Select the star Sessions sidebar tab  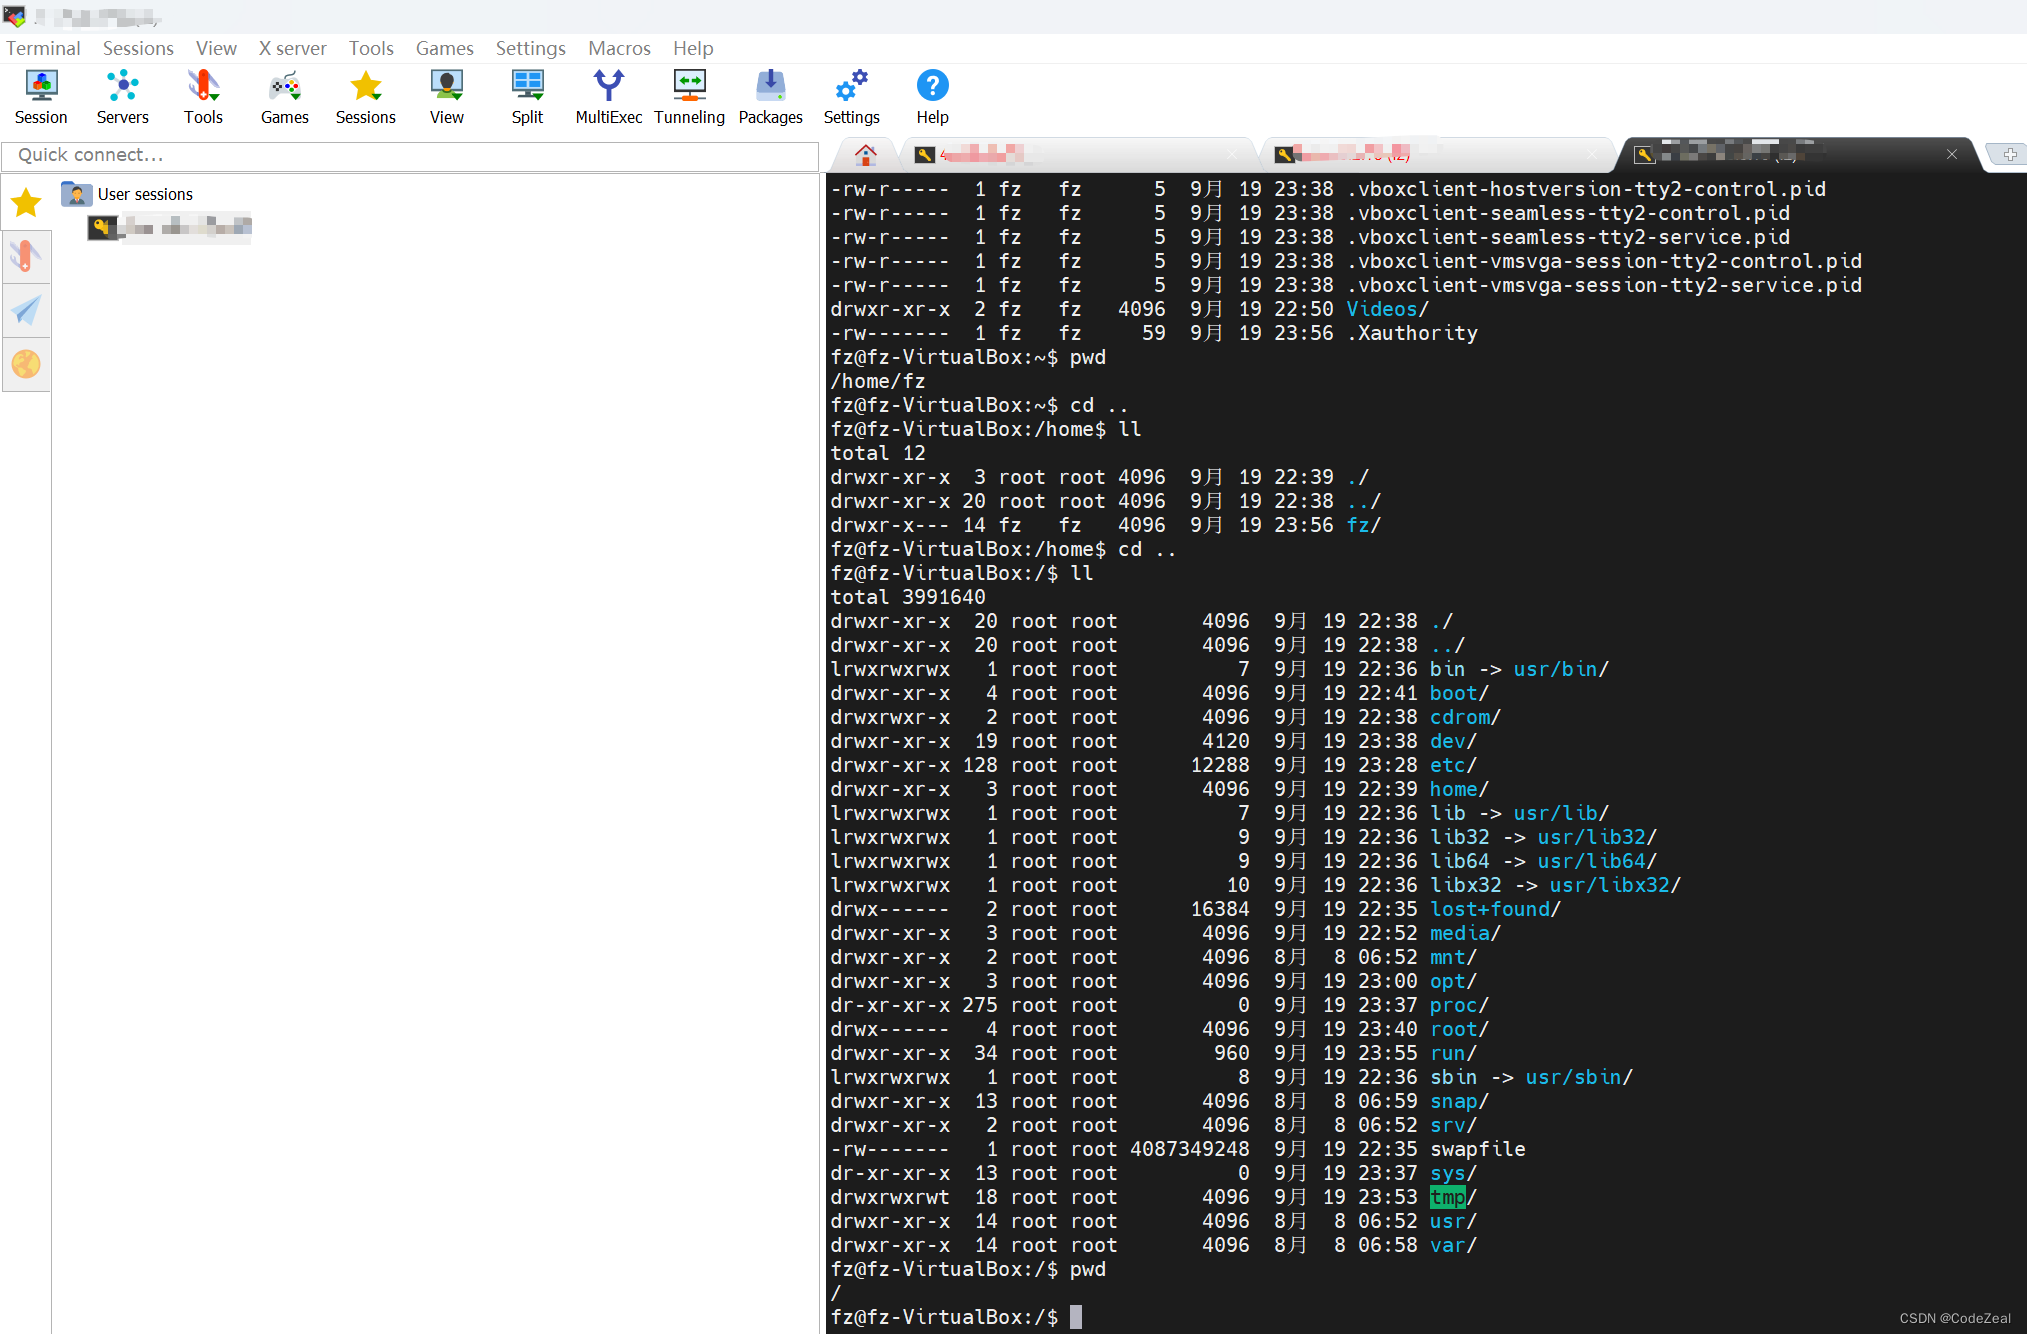(x=26, y=203)
